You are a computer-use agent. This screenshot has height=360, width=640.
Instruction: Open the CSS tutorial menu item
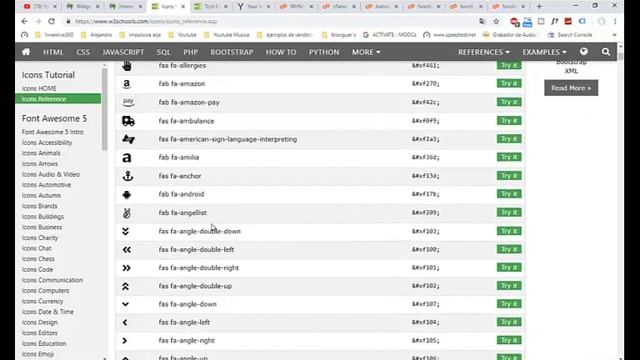point(83,52)
